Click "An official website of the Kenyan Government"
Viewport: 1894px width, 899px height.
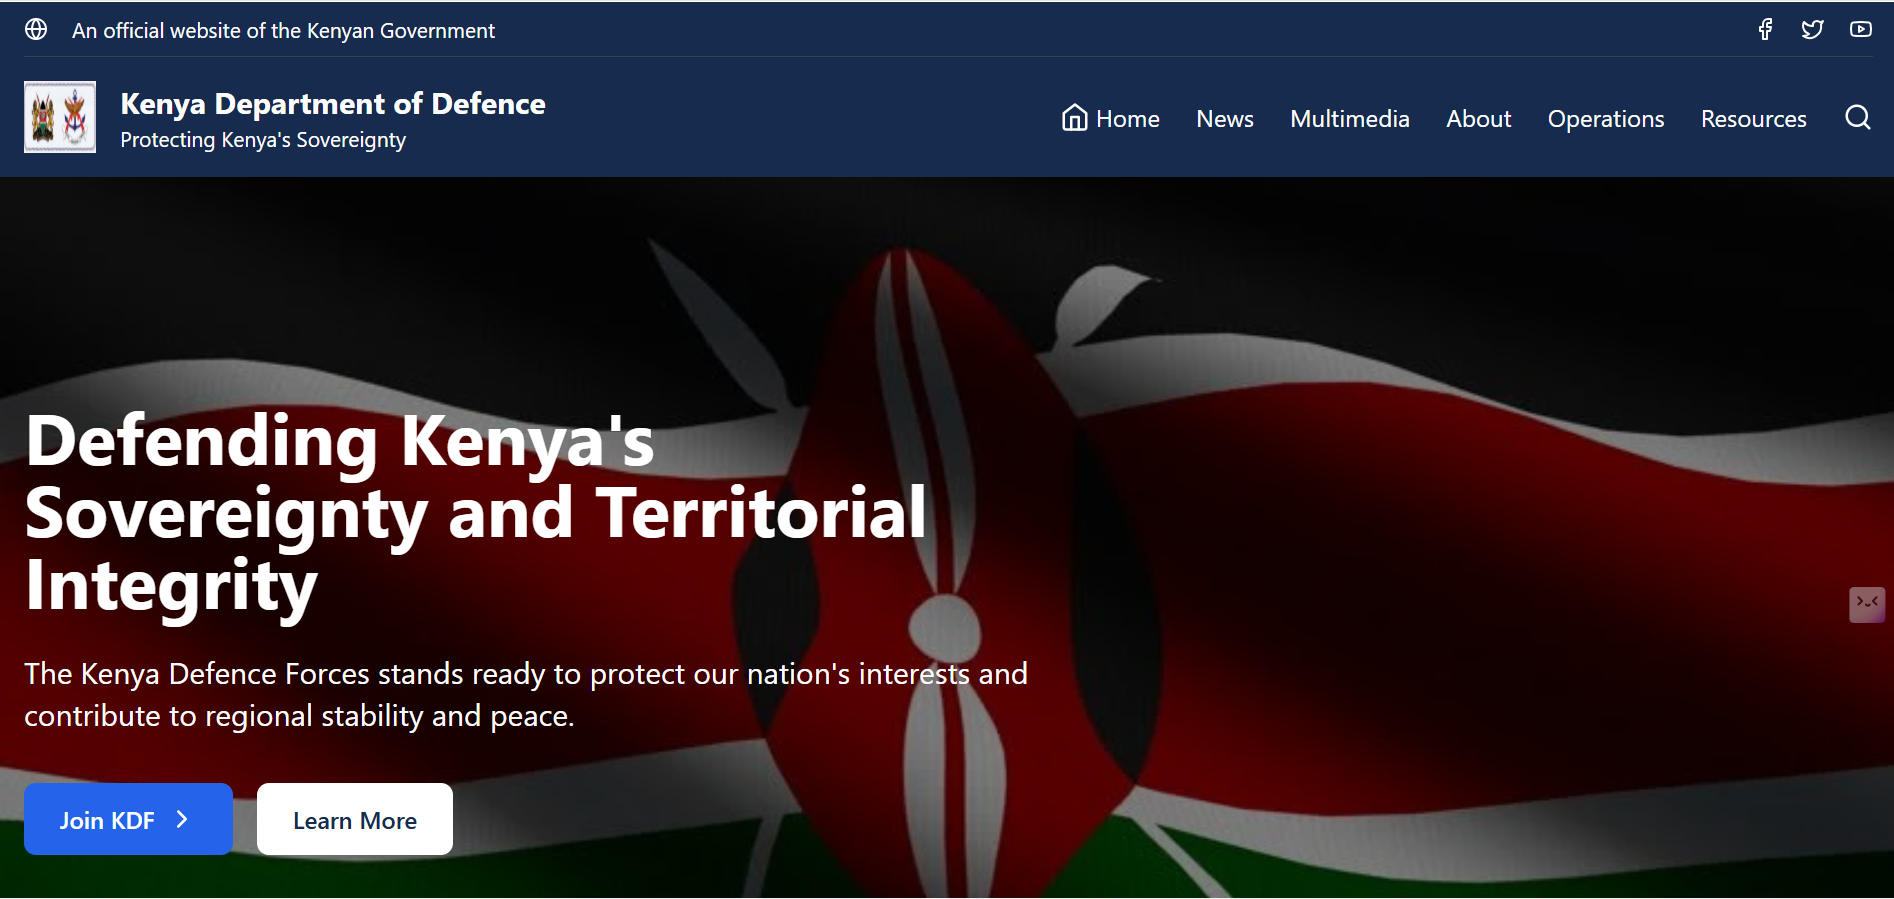point(283,31)
